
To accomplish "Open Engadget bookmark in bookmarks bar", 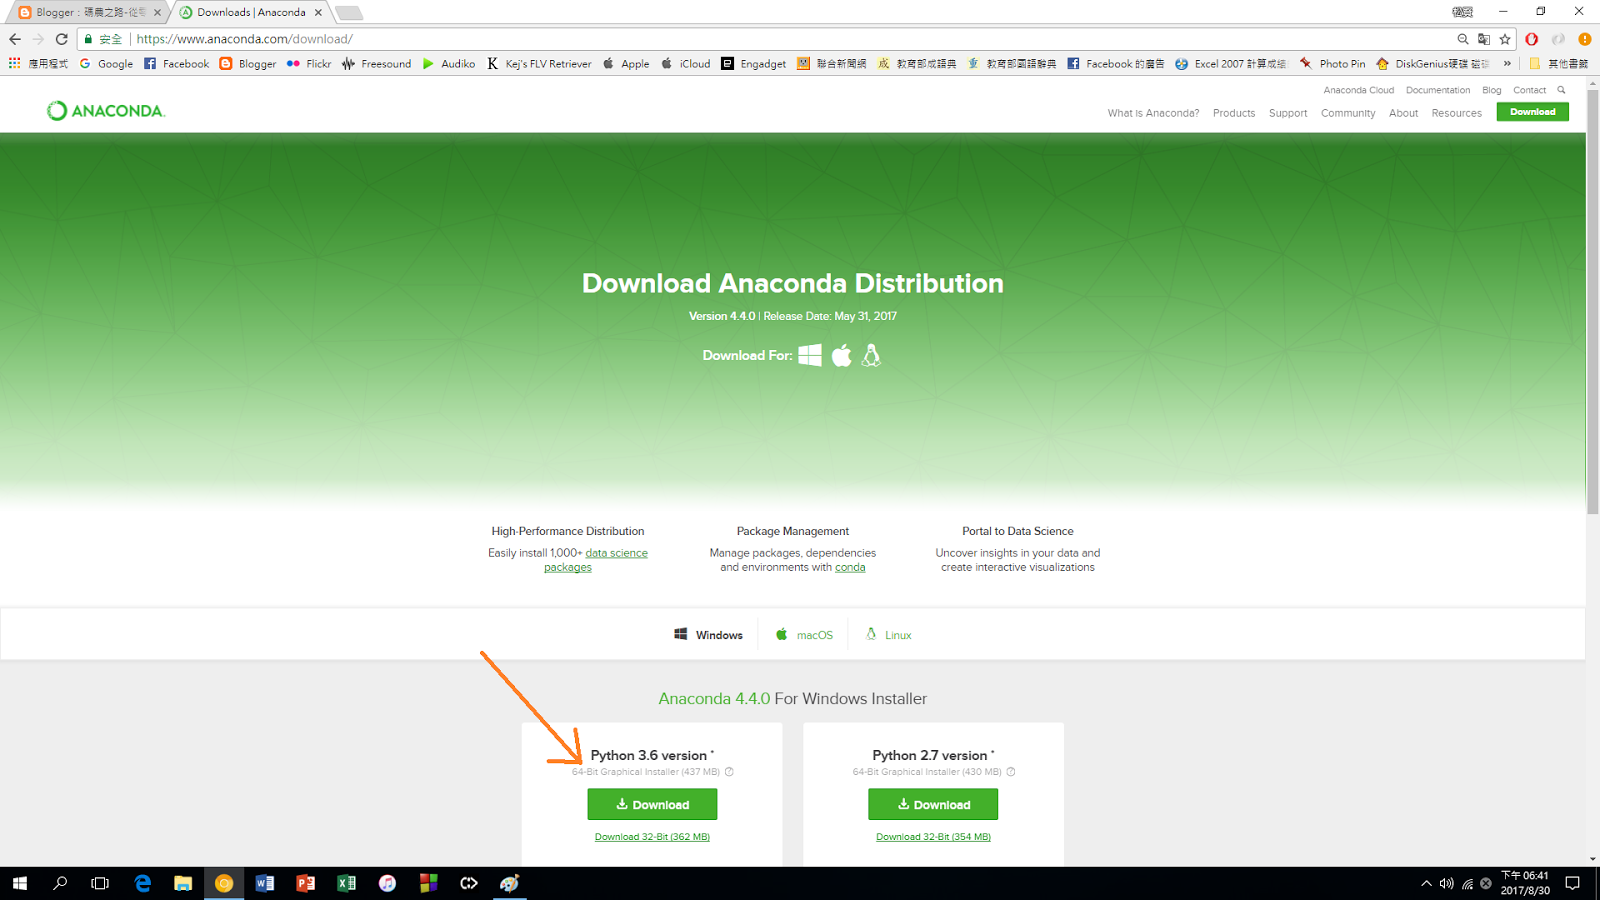I will pos(754,63).
